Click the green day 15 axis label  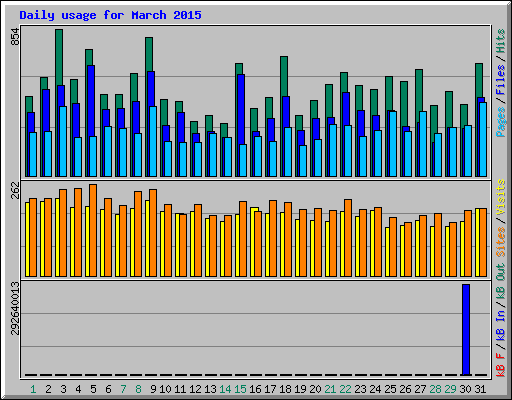[240, 389]
